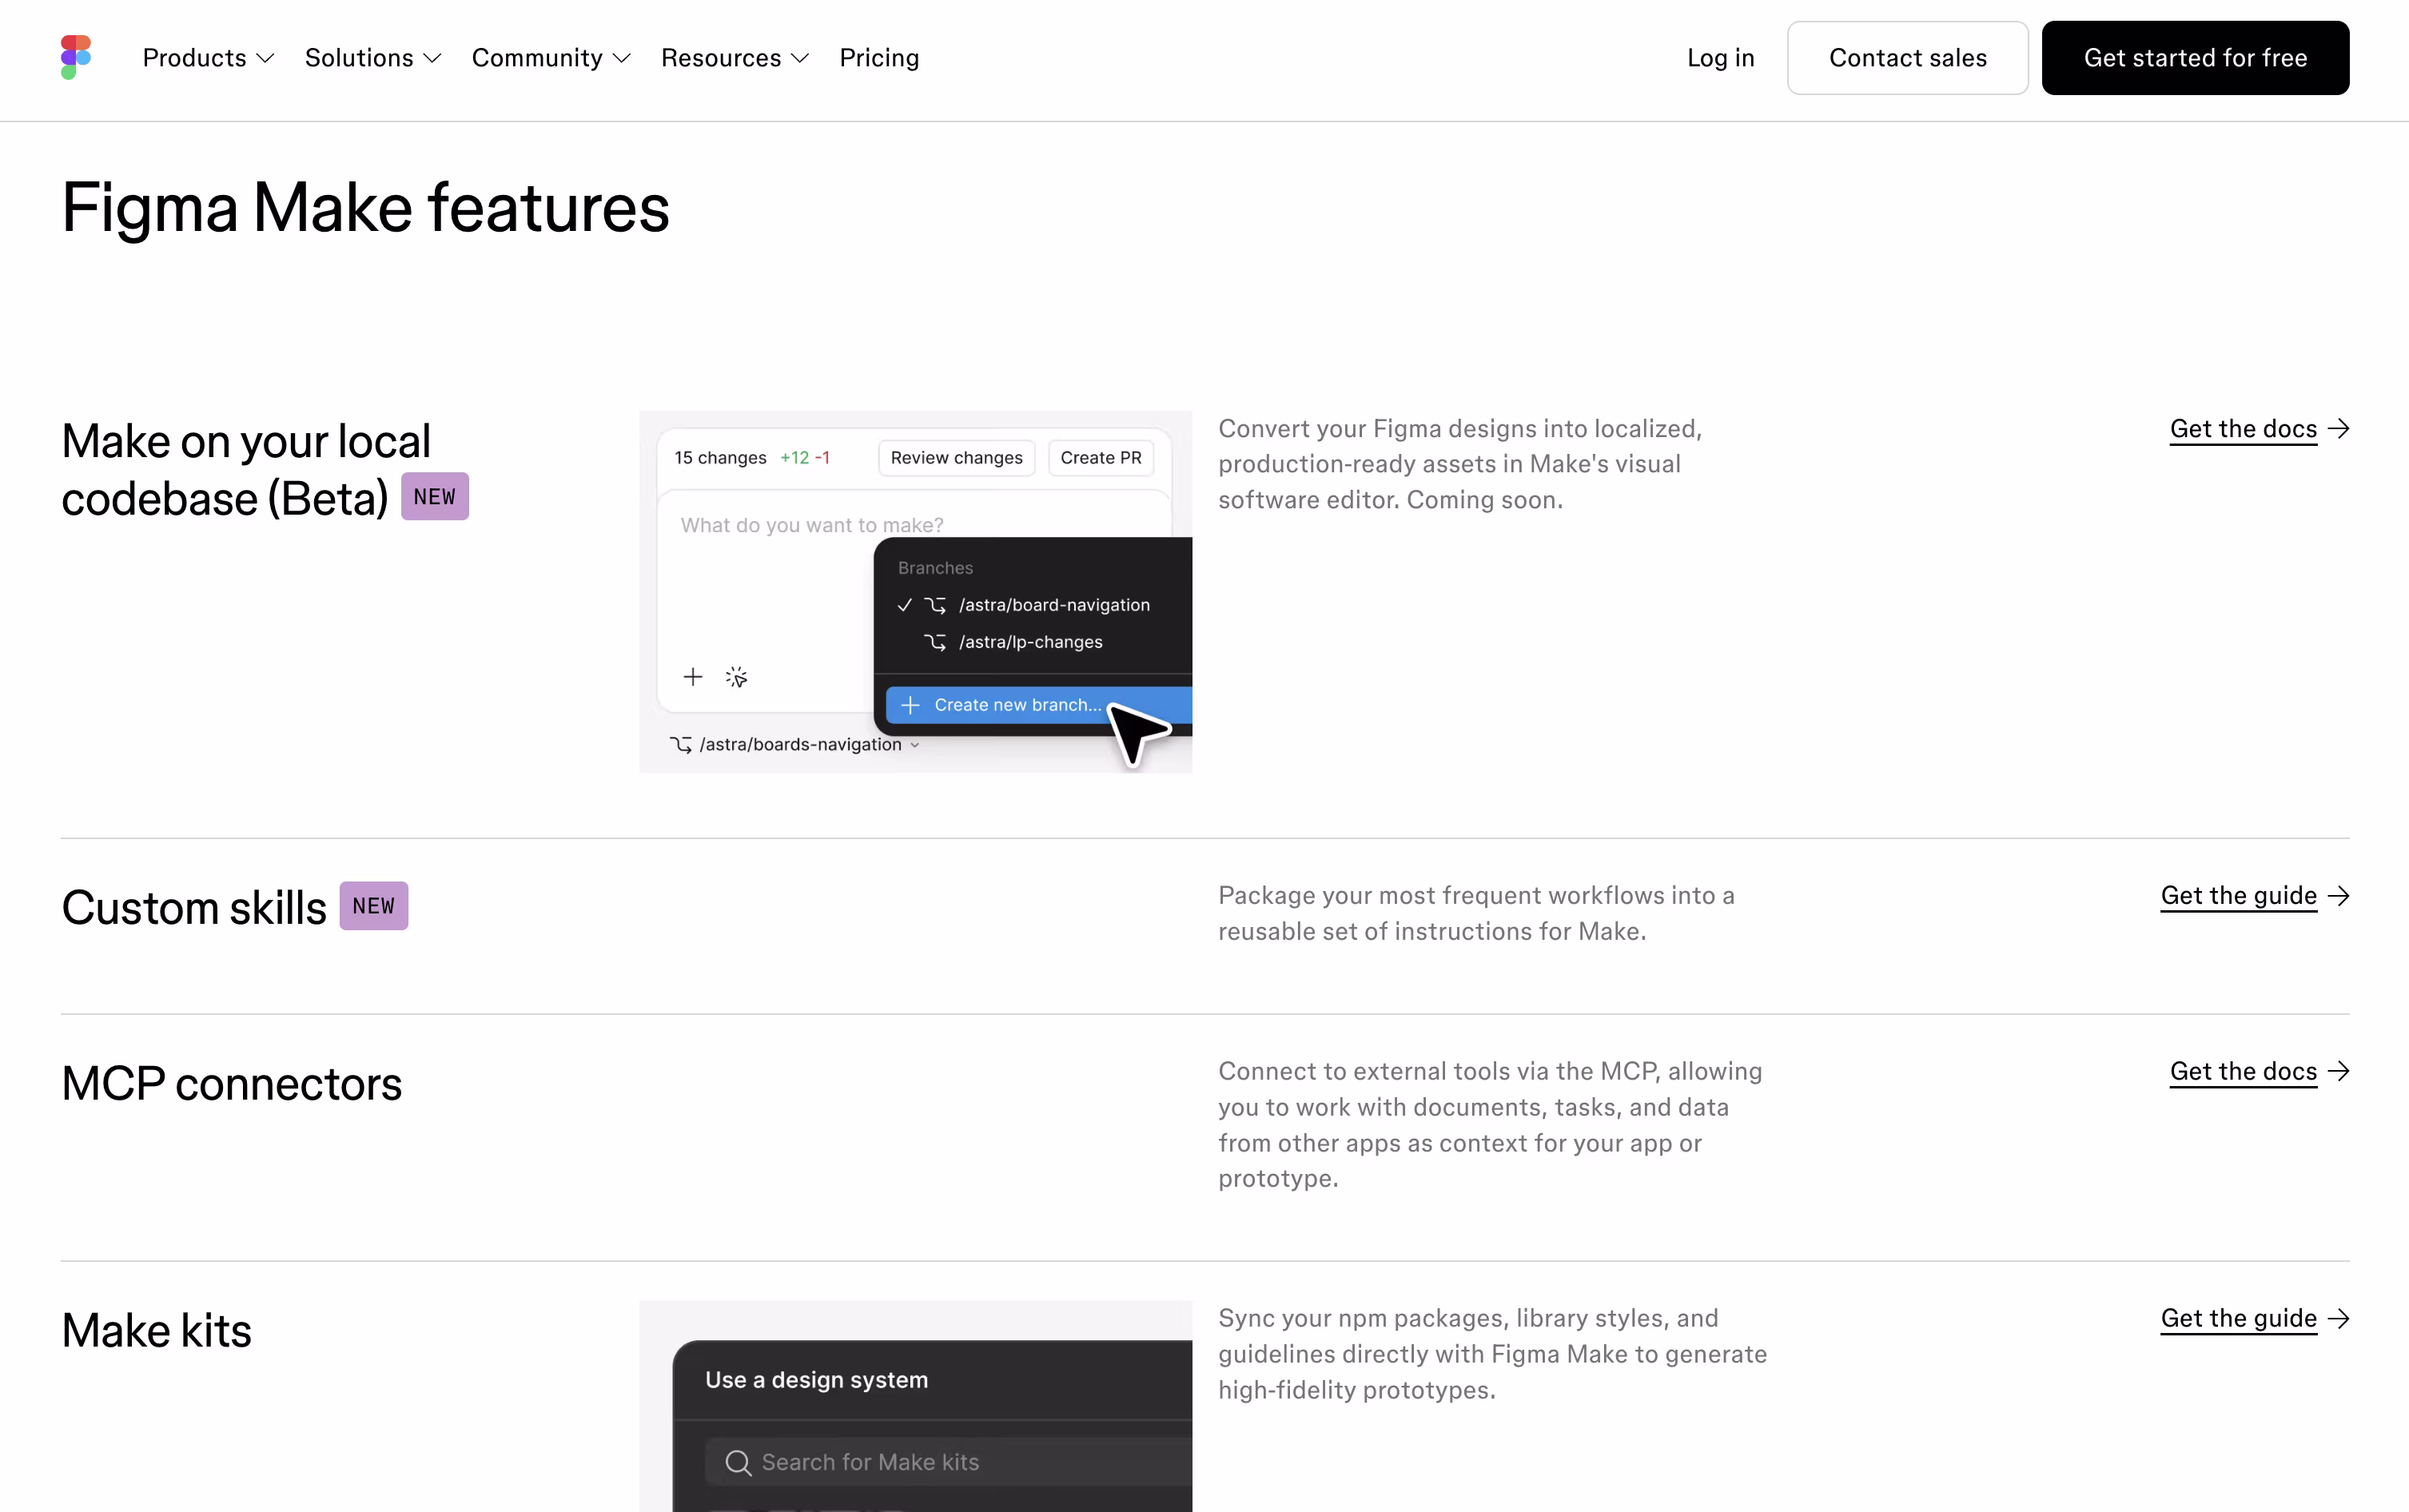The height and width of the screenshot is (1512, 2409).
Task: Click Get started for free
Action: tap(2195, 58)
